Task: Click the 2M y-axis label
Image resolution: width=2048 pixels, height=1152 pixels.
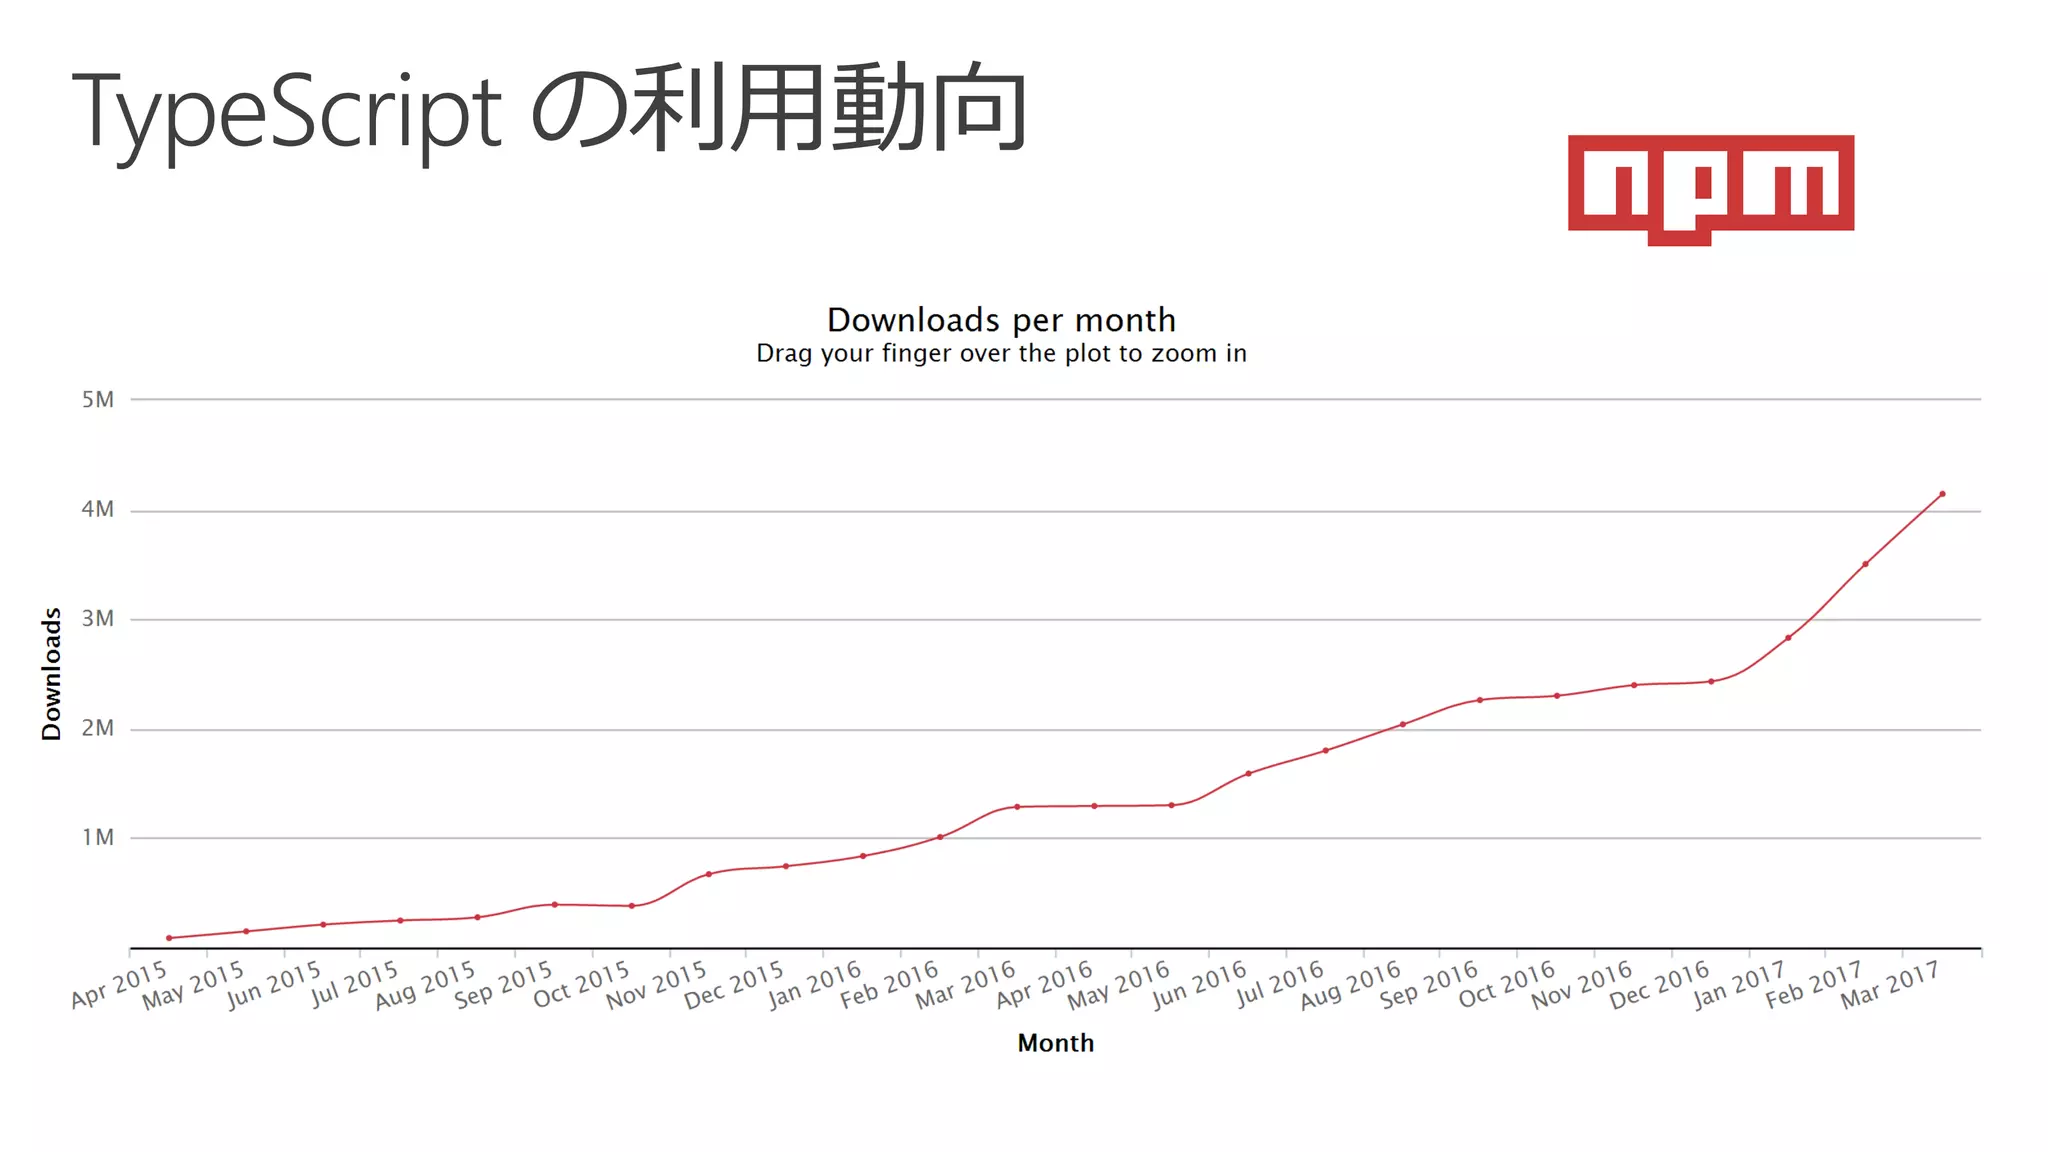Action: [98, 729]
